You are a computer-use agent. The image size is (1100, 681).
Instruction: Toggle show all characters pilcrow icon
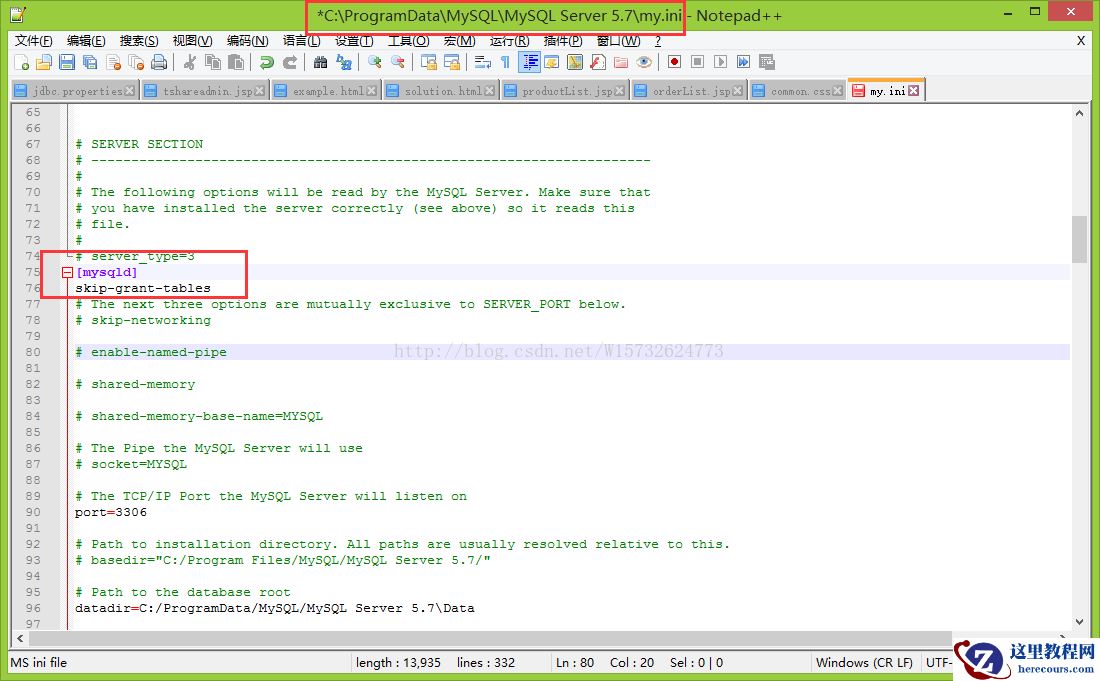(505, 62)
